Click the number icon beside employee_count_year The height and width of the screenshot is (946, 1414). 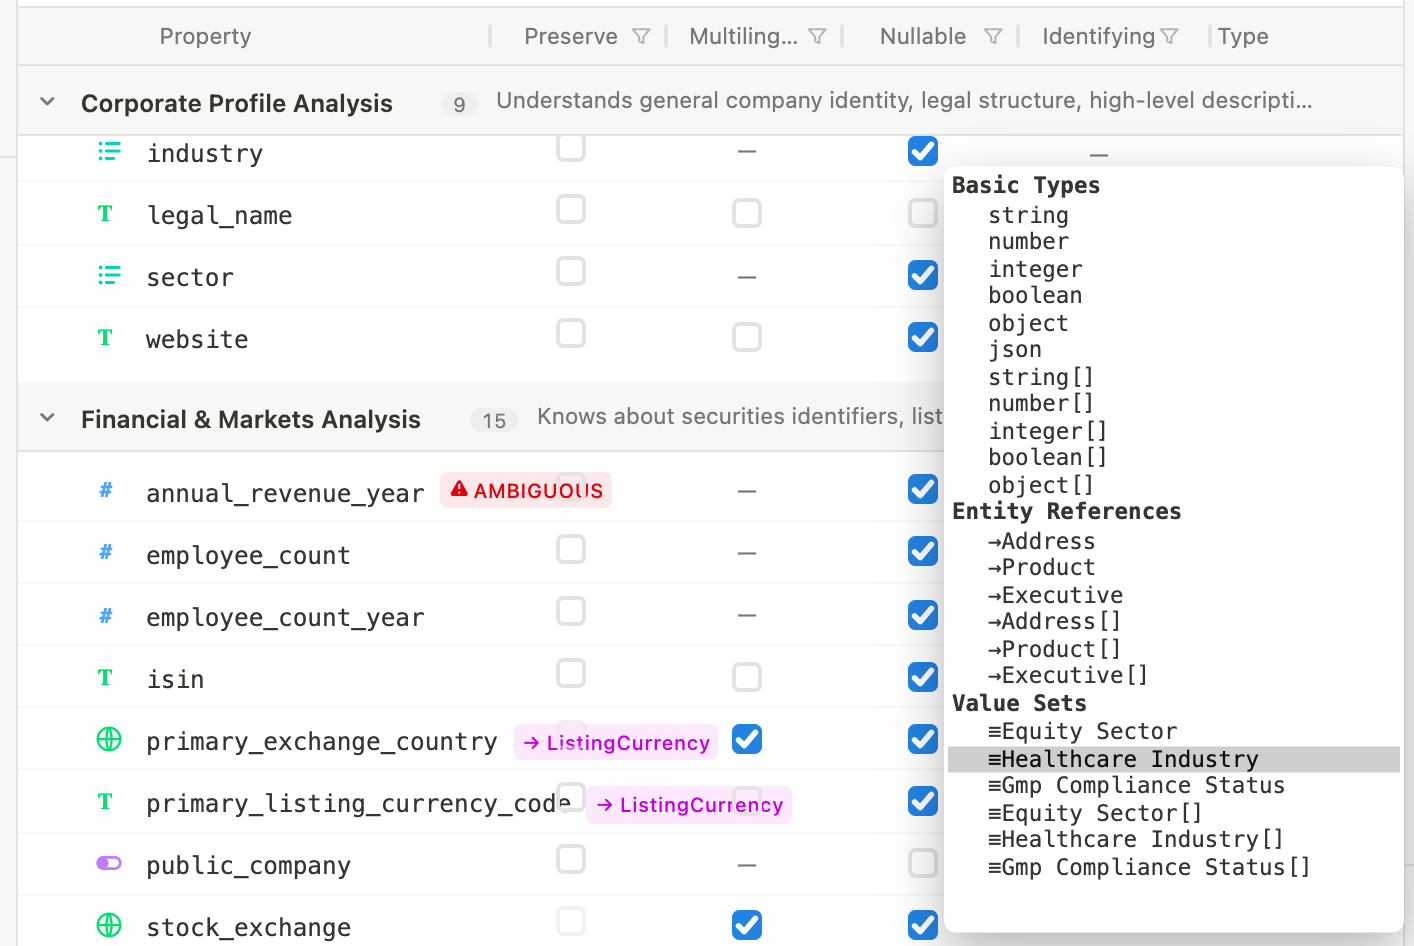click(x=105, y=616)
